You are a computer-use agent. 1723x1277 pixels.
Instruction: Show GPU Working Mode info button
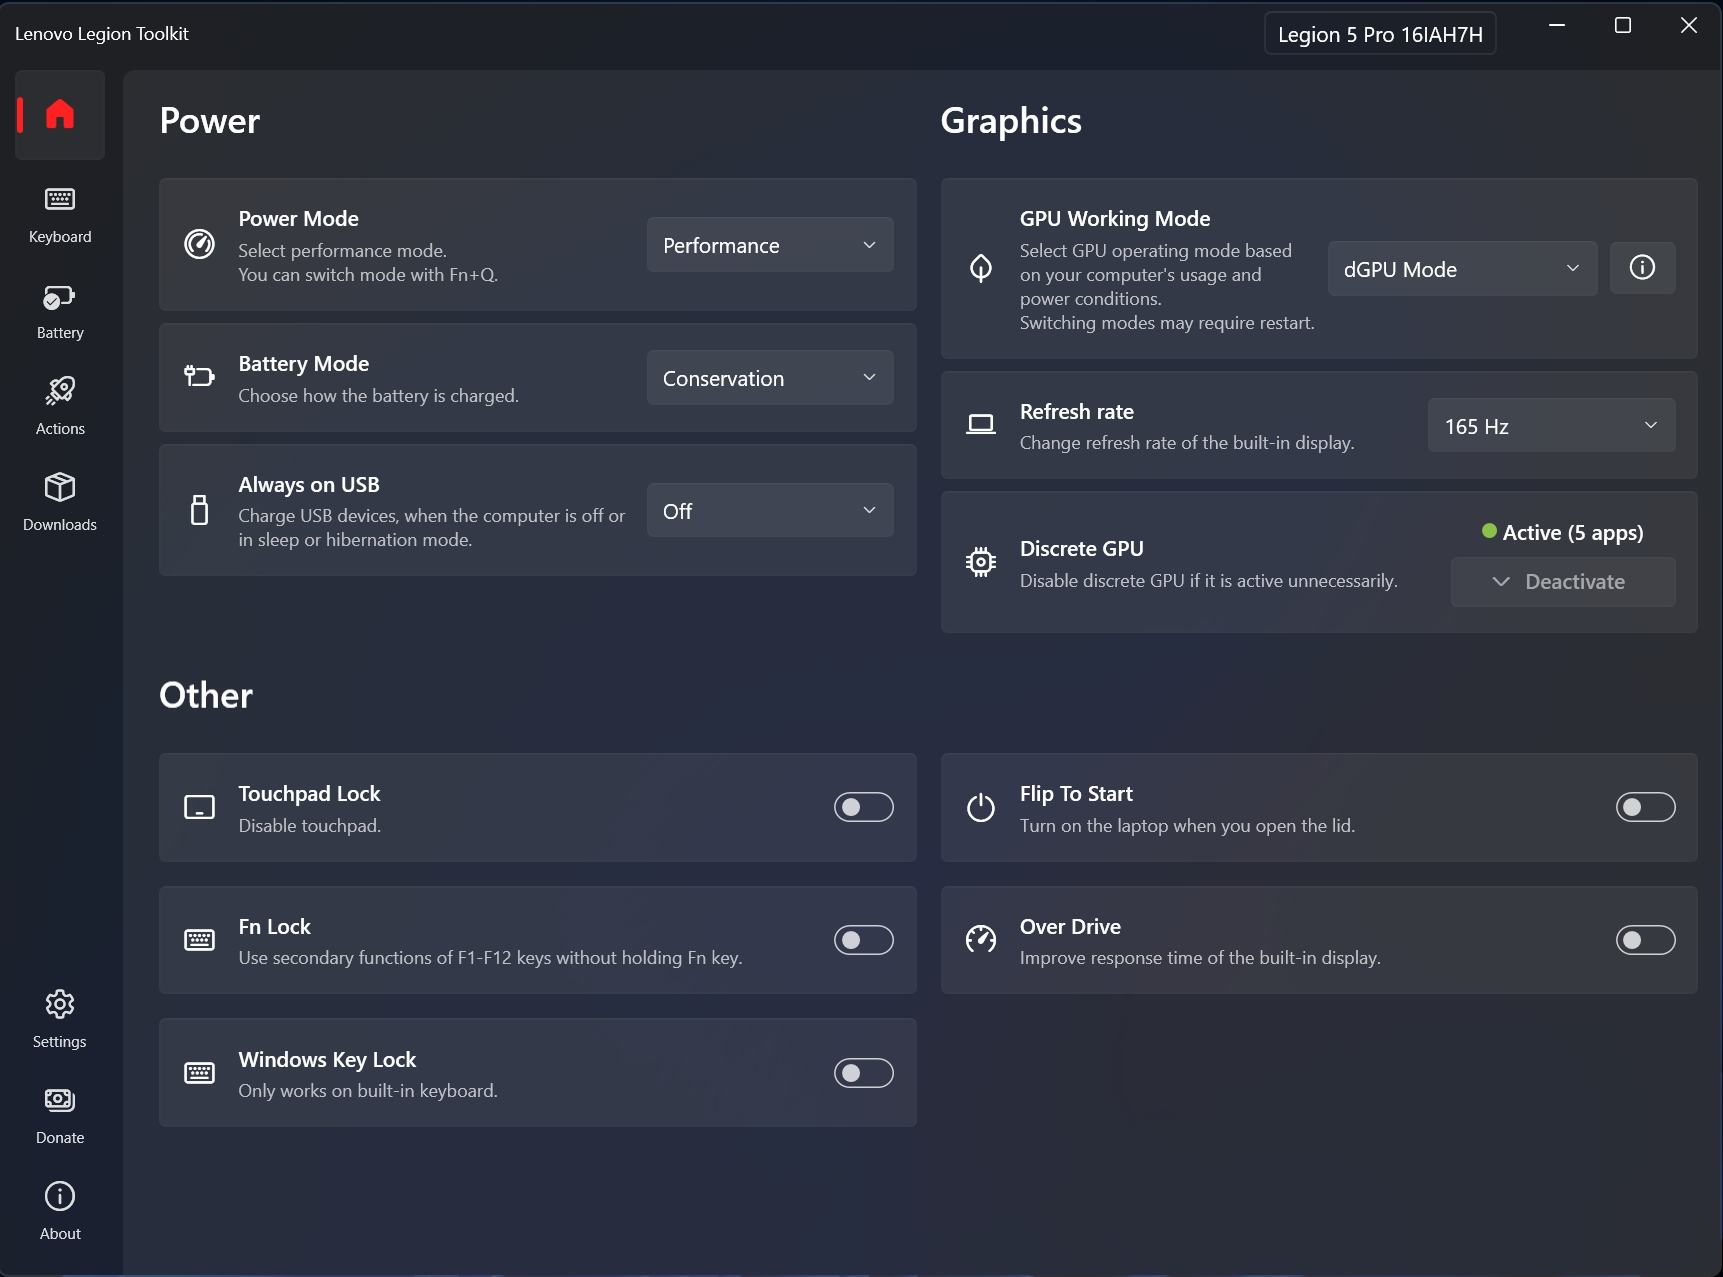tap(1642, 268)
